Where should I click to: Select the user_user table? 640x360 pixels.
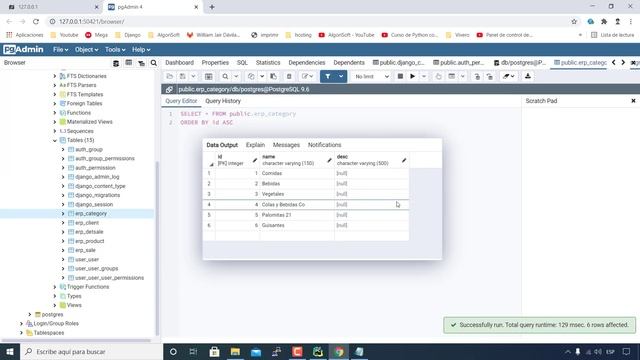[87, 260]
